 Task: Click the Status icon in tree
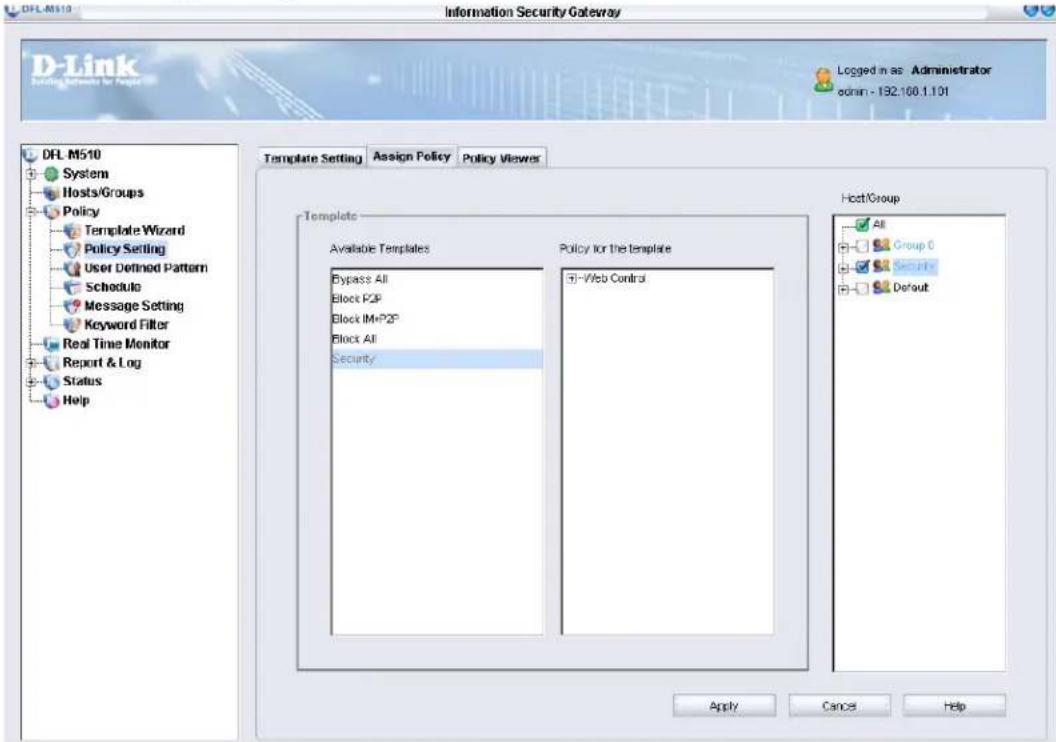click(x=51, y=382)
